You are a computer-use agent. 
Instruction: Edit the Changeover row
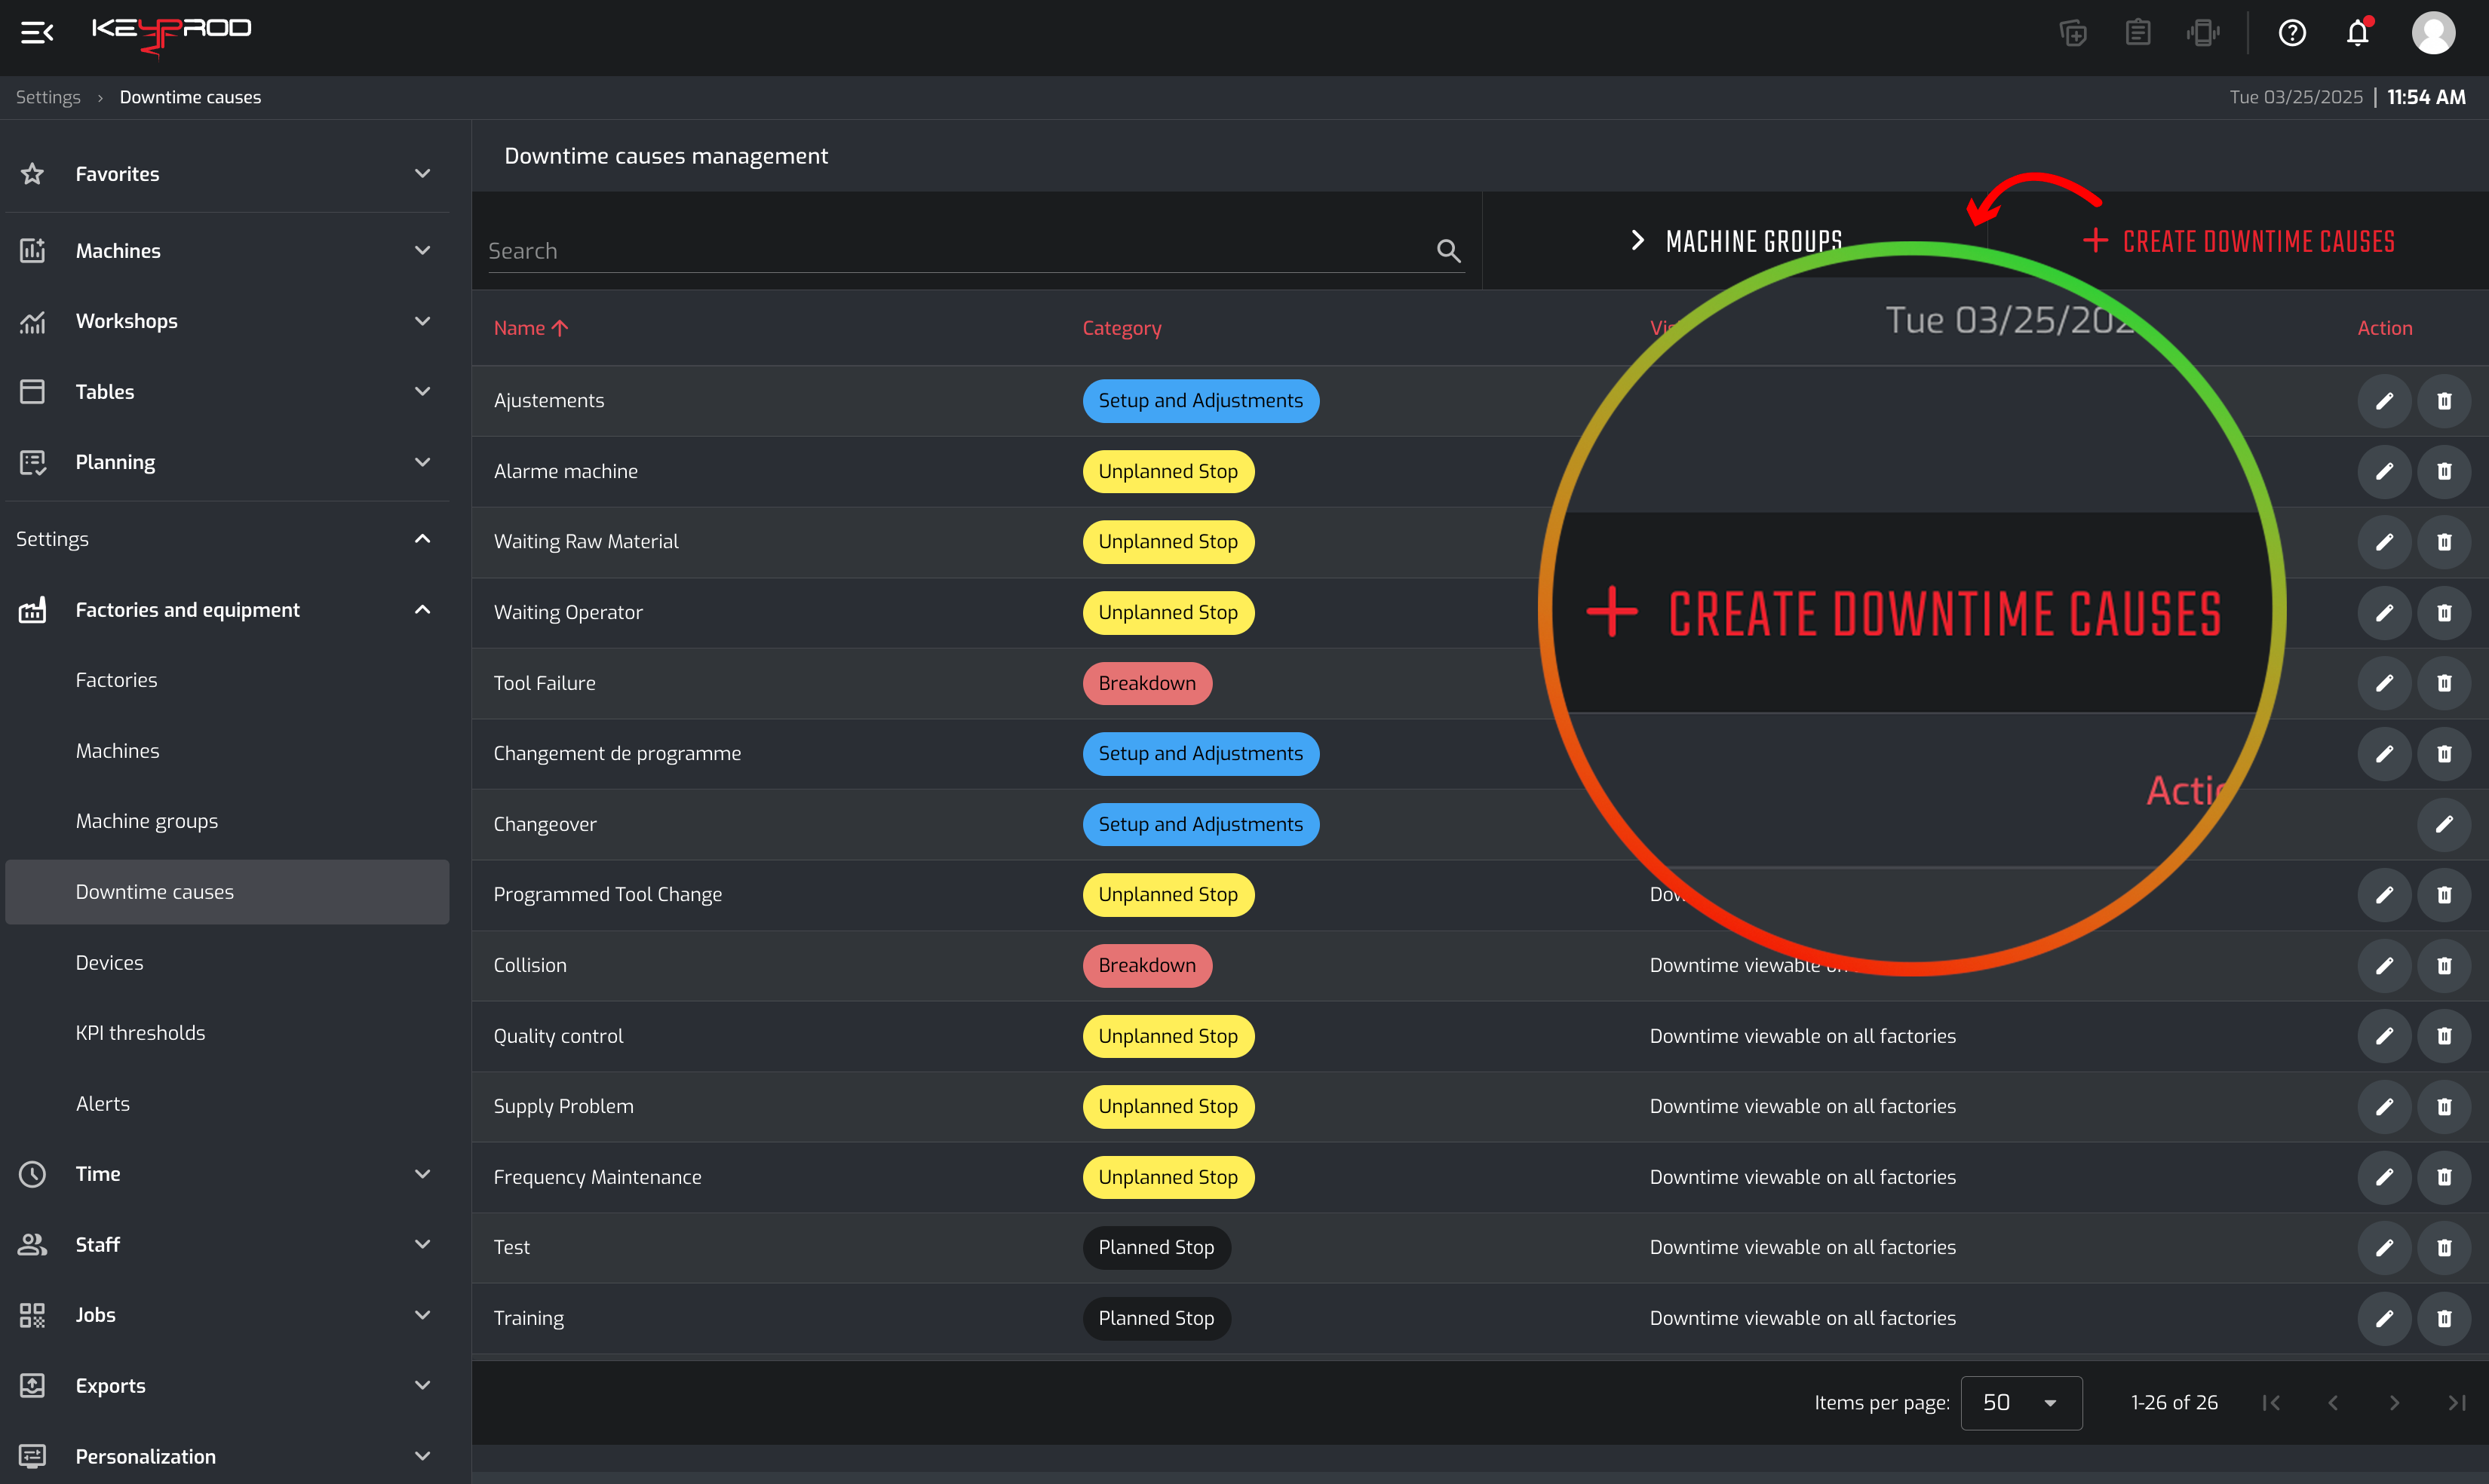(2444, 824)
